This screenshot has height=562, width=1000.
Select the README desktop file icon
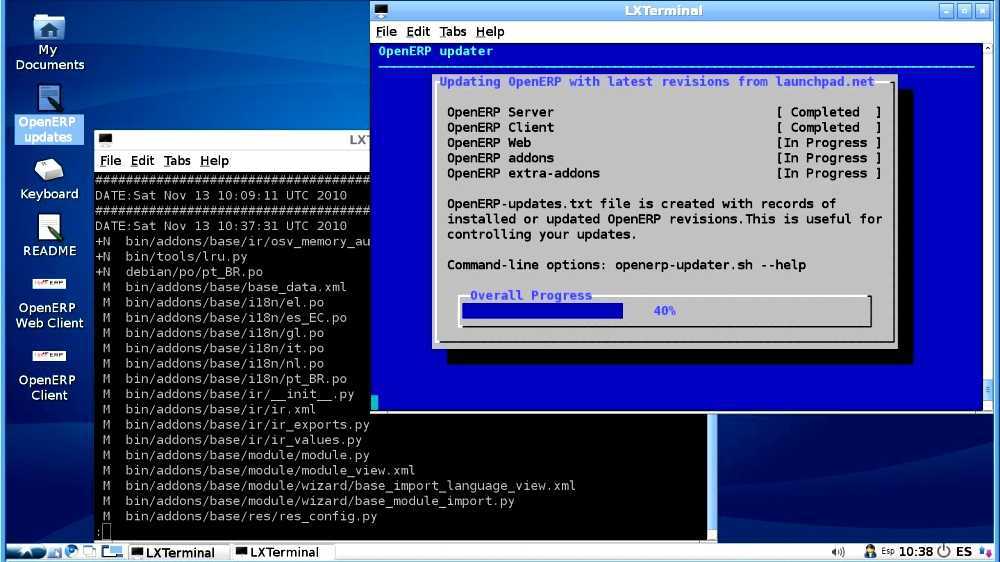[x=49, y=235]
